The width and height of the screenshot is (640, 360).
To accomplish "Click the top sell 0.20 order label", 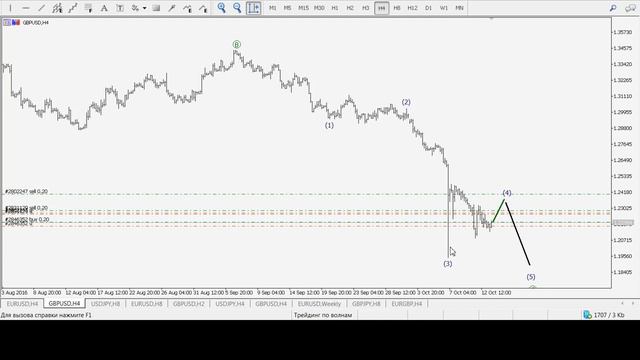I will point(26,191).
